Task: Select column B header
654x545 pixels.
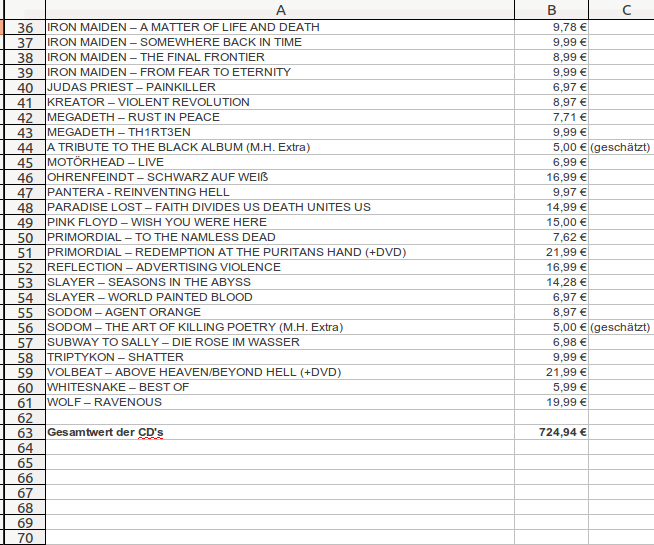Action: coord(551,10)
